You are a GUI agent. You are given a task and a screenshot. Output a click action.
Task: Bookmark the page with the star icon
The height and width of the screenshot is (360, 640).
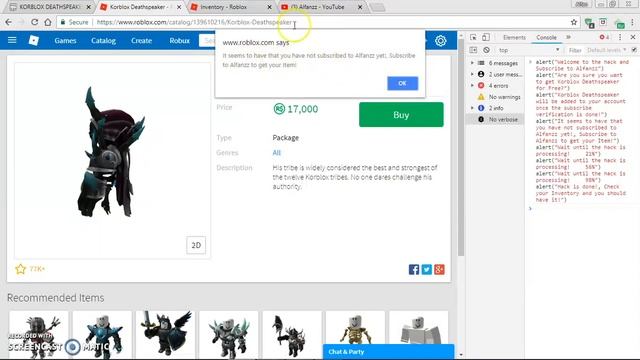[x=574, y=22]
